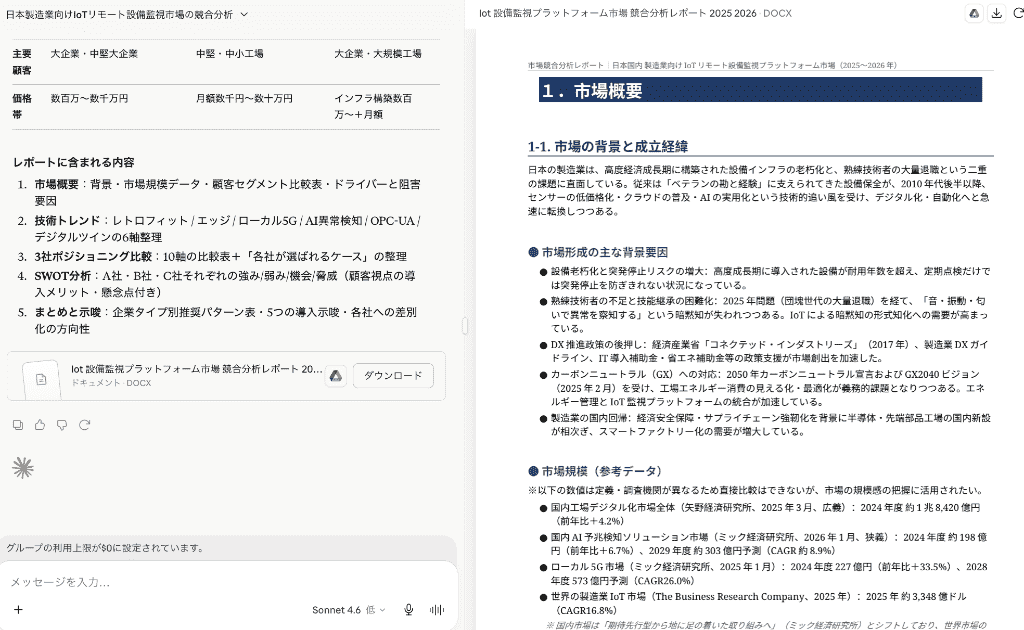Viewport: 1024px width, 630px height.
Task: Give thumbs down feedback on response
Action: 62,425
